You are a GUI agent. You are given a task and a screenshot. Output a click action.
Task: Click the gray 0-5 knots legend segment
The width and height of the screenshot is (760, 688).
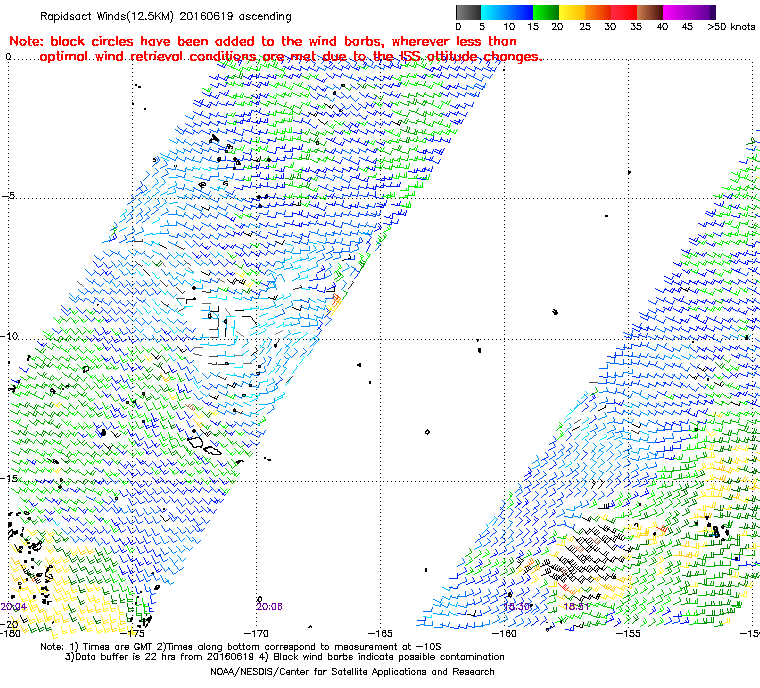pyautogui.click(x=468, y=12)
